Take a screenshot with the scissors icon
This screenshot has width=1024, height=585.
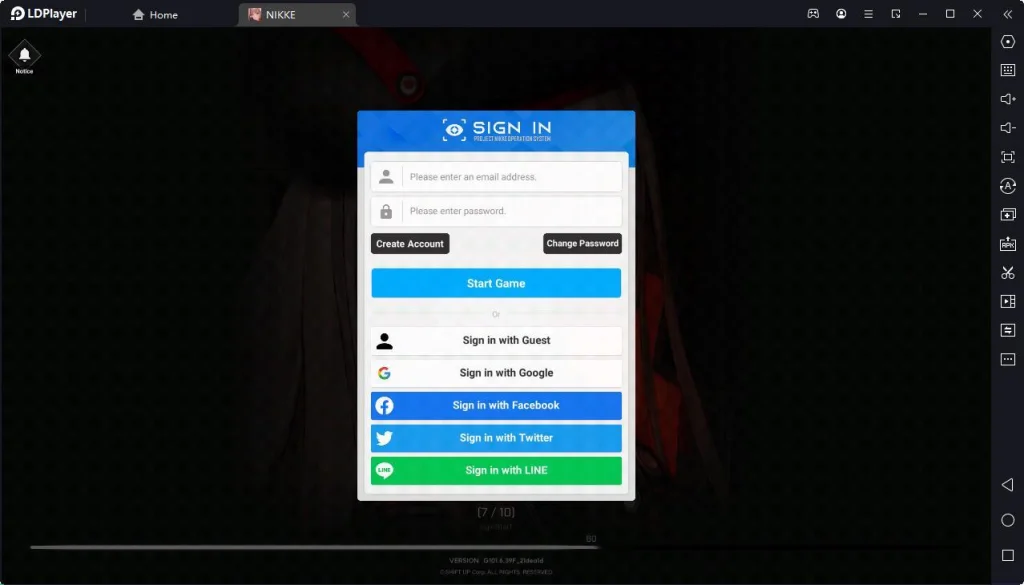pyautogui.click(x=1008, y=273)
